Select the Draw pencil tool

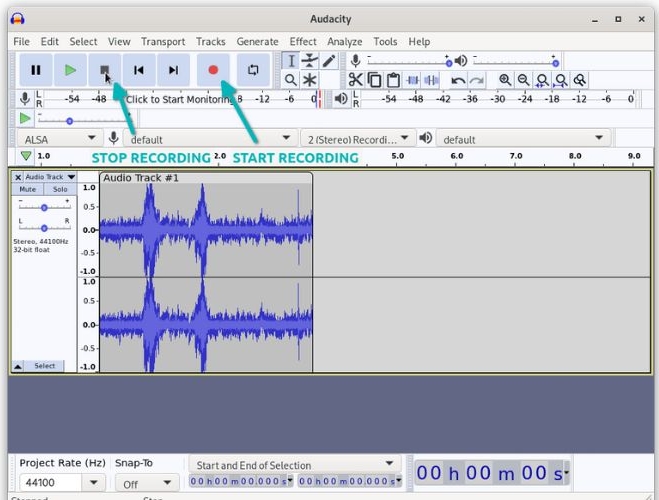coord(329,61)
